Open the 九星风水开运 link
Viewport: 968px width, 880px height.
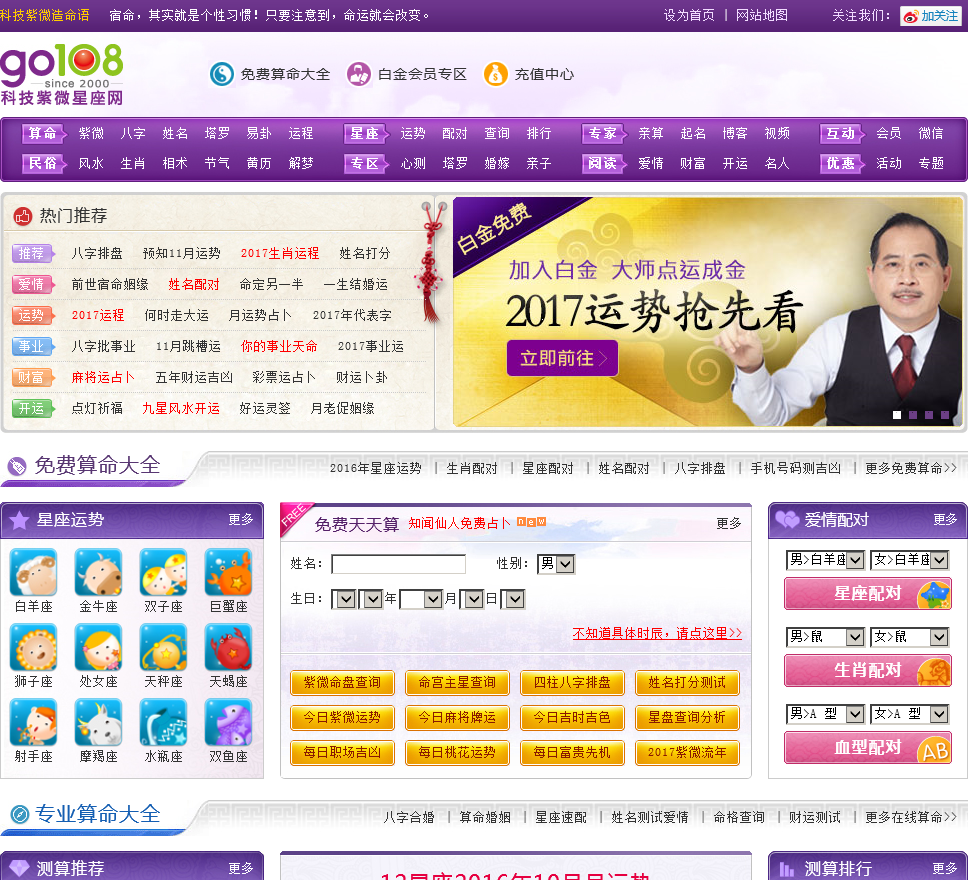click(181, 408)
